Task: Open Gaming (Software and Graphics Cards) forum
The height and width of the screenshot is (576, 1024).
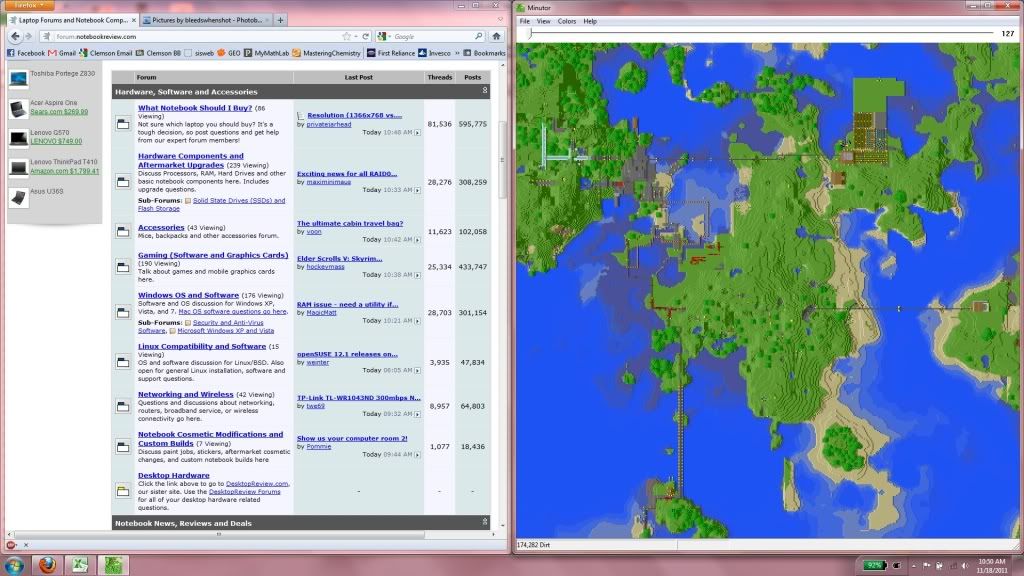Action: 213,255
